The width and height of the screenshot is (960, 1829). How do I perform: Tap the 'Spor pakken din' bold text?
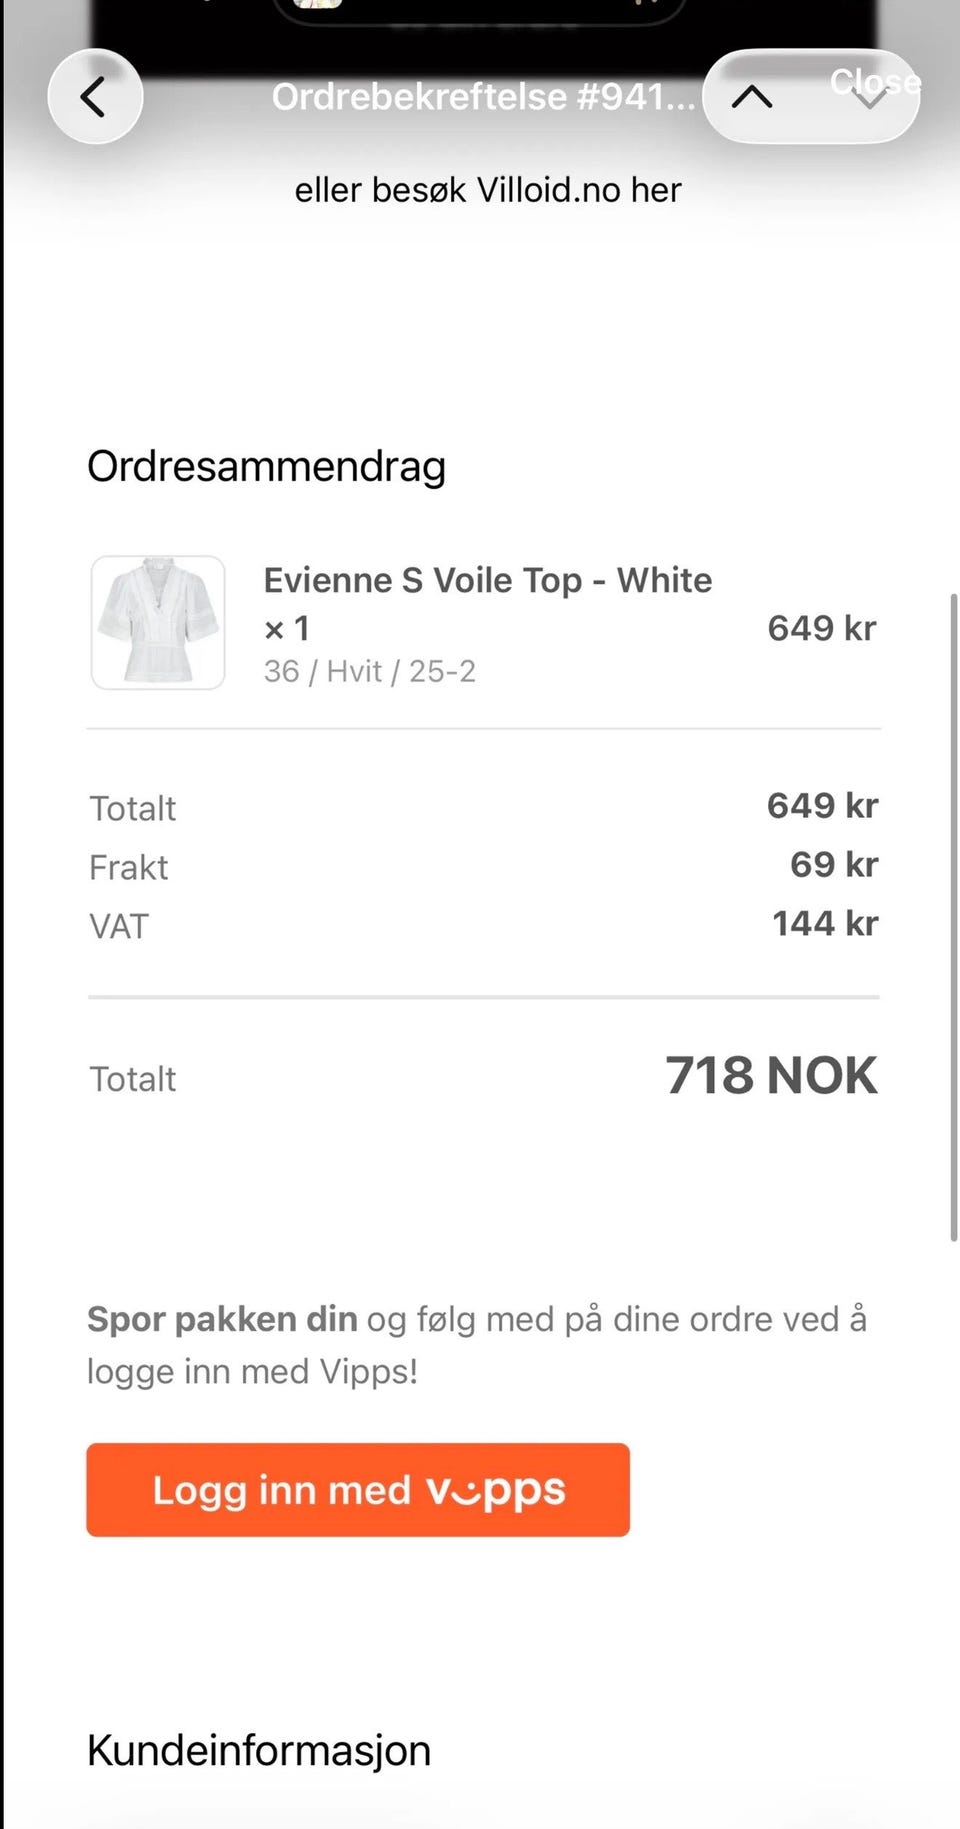coord(222,1319)
